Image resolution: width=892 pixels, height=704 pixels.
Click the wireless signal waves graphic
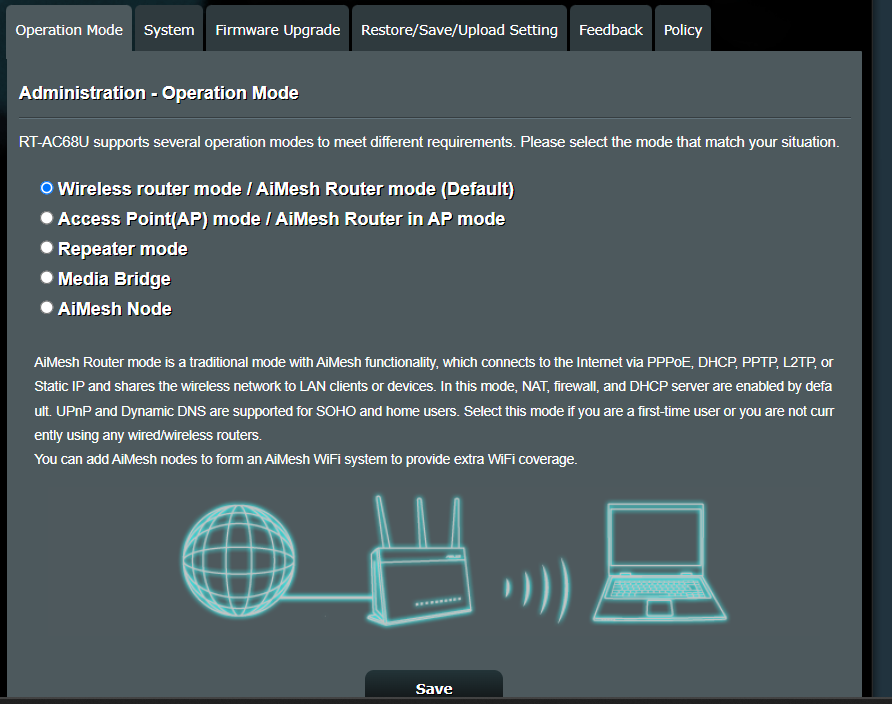[x=537, y=590]
